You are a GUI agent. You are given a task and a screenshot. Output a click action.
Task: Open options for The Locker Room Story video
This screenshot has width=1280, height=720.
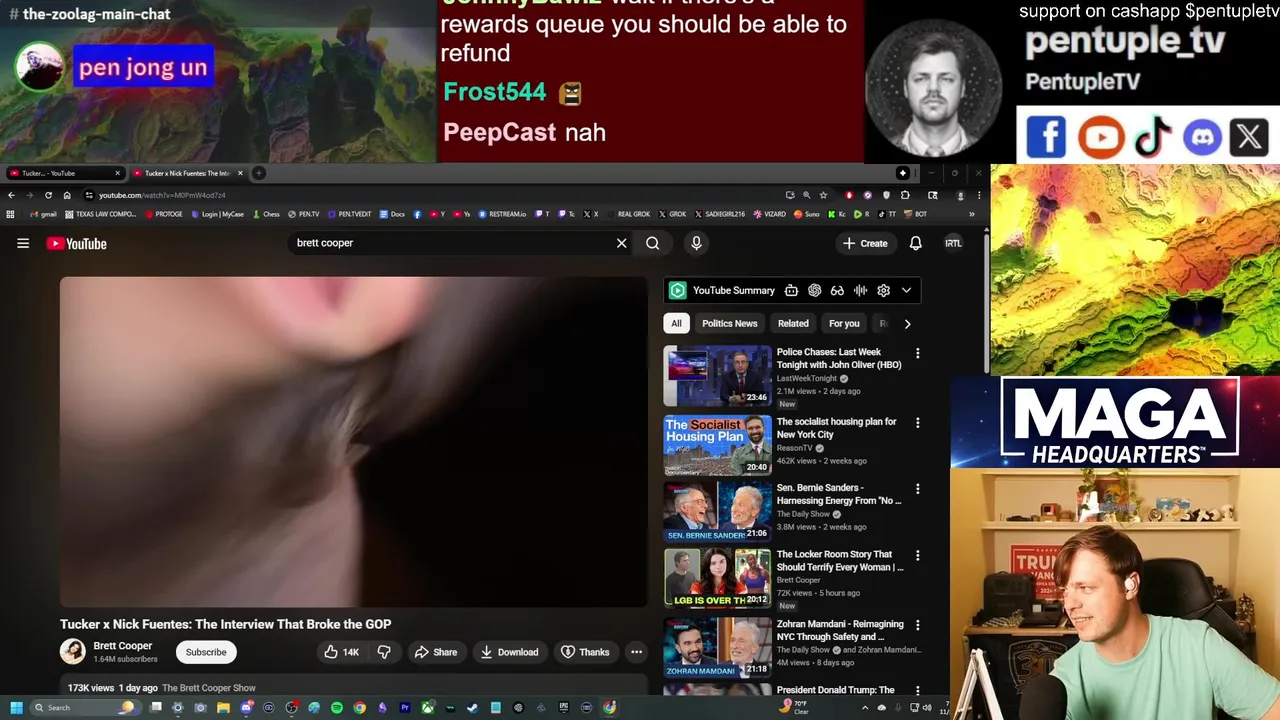[917, 555]
